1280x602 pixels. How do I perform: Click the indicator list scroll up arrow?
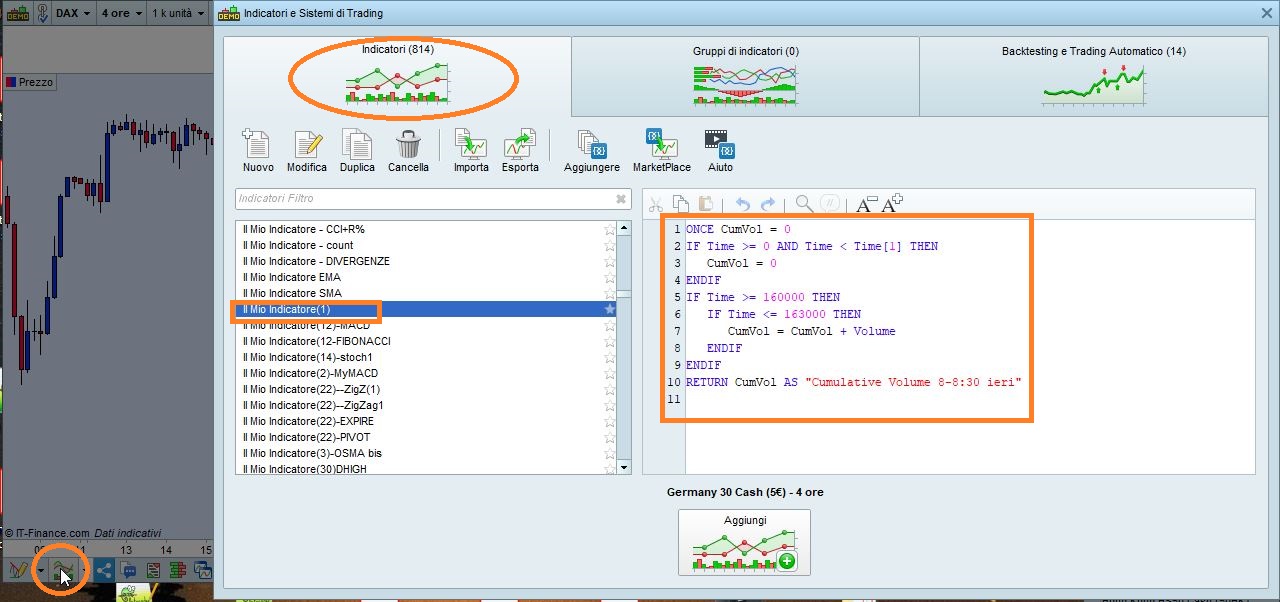625,228
